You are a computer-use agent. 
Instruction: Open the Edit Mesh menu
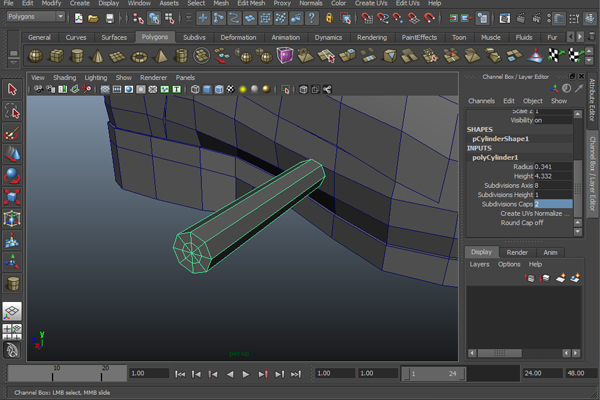pos(251,3)
